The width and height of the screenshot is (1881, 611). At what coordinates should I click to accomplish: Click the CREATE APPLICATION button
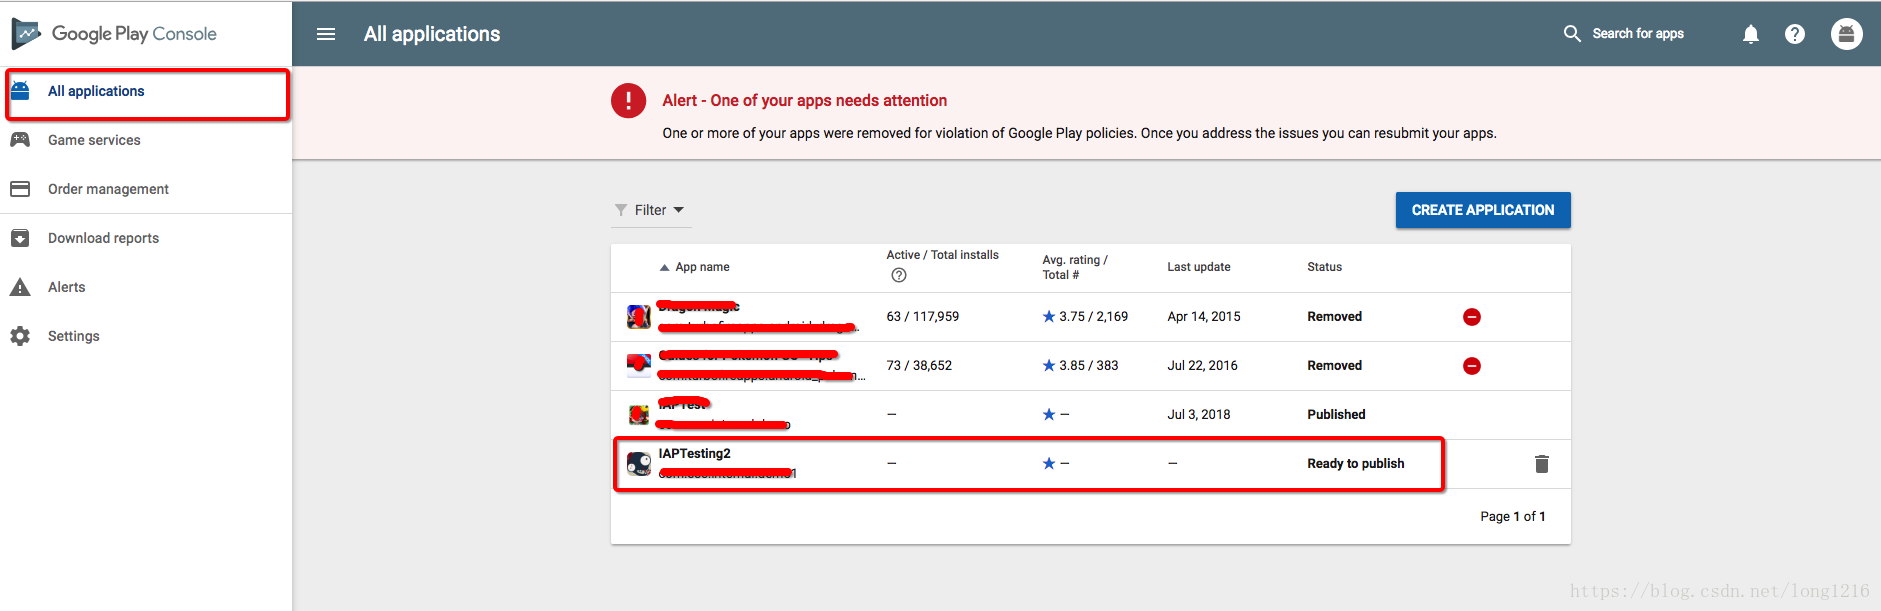pyautogui.click(x=1483, y=210)
